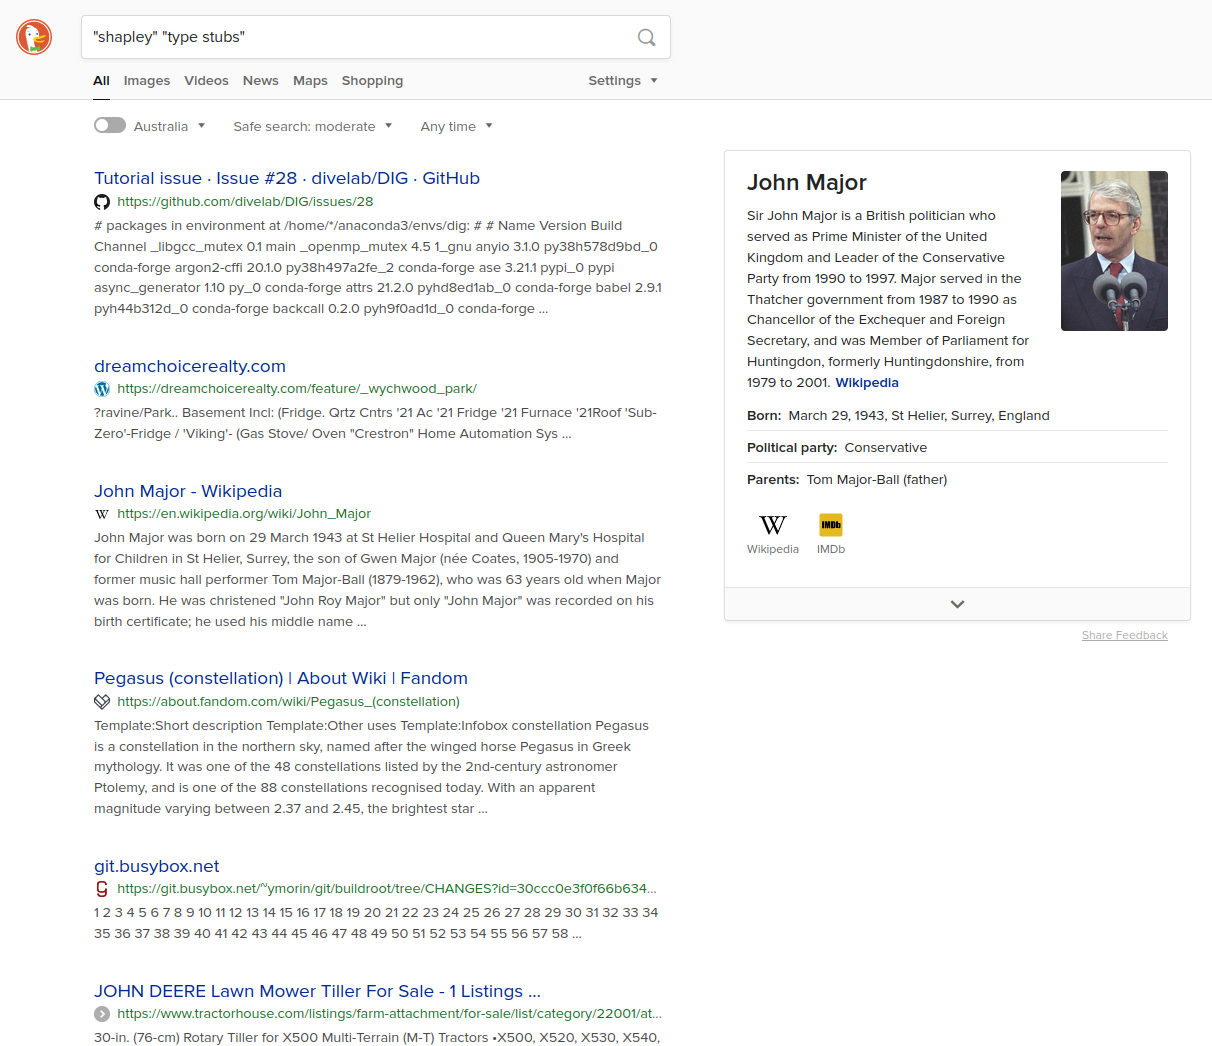Click the Wikipedia link ending John Major bio
This screenshot has height=1046, width=1212.
[x=867, y=383]
